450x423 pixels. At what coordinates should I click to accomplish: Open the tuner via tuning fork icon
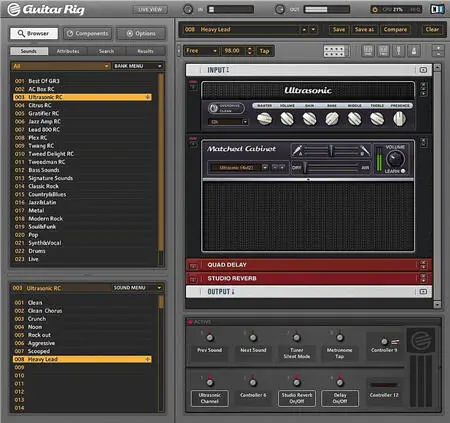(399, 51)
